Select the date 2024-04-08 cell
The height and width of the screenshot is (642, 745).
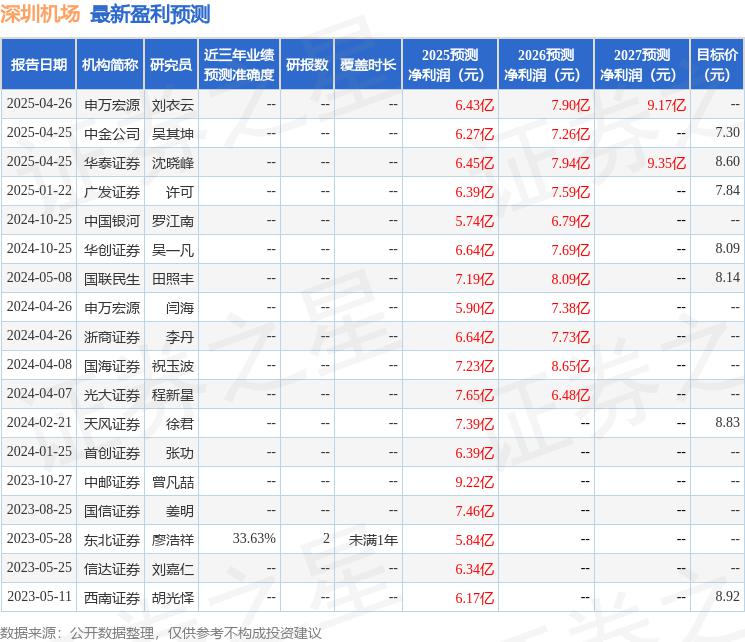click(x=39, y=365)
